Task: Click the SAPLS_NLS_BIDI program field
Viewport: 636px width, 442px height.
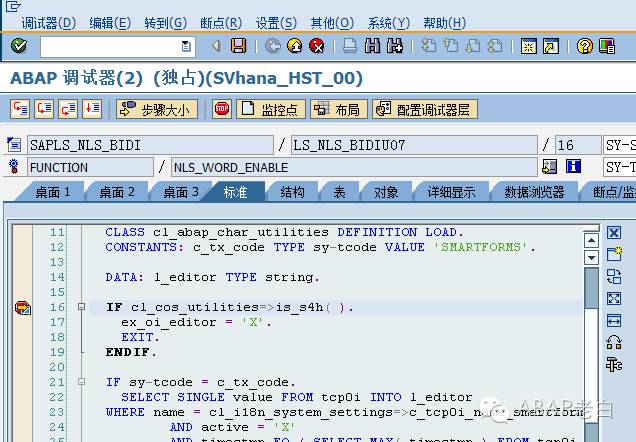Action: tap(150, 145)
